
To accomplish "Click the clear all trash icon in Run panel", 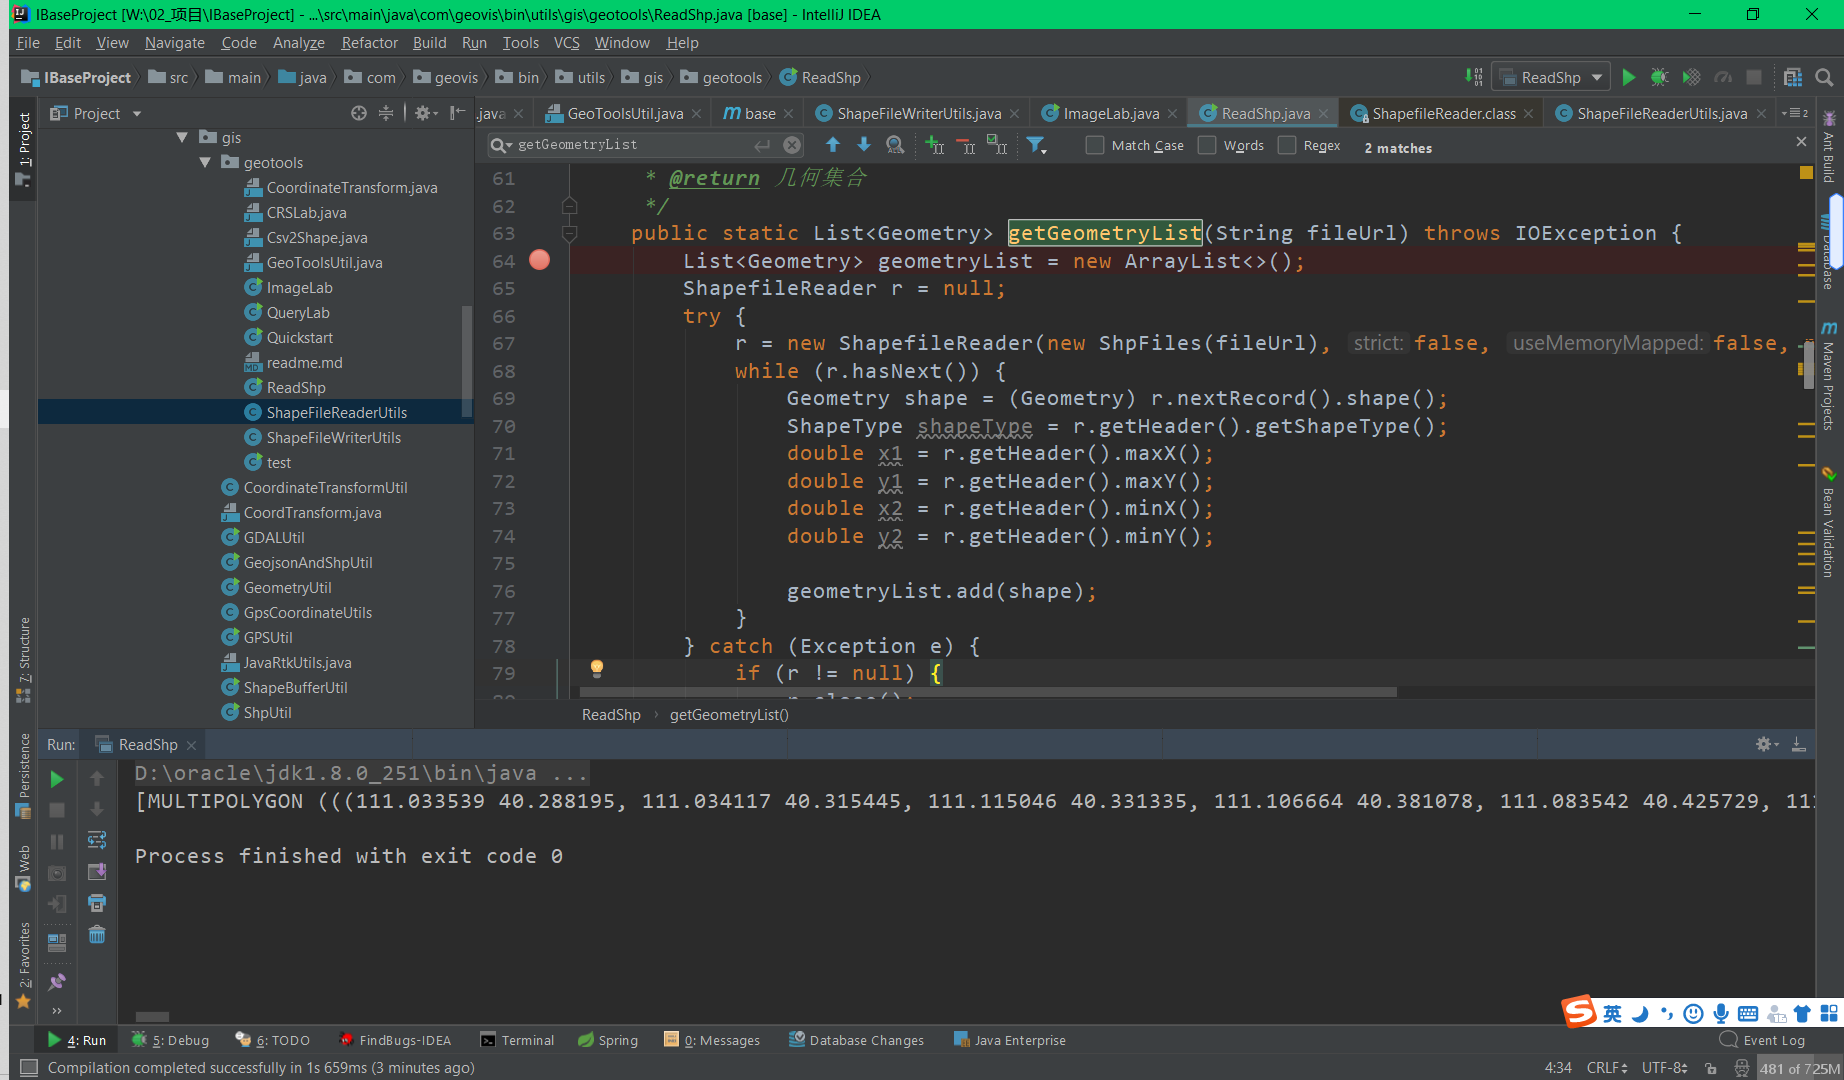I will (x=97, y=935).
